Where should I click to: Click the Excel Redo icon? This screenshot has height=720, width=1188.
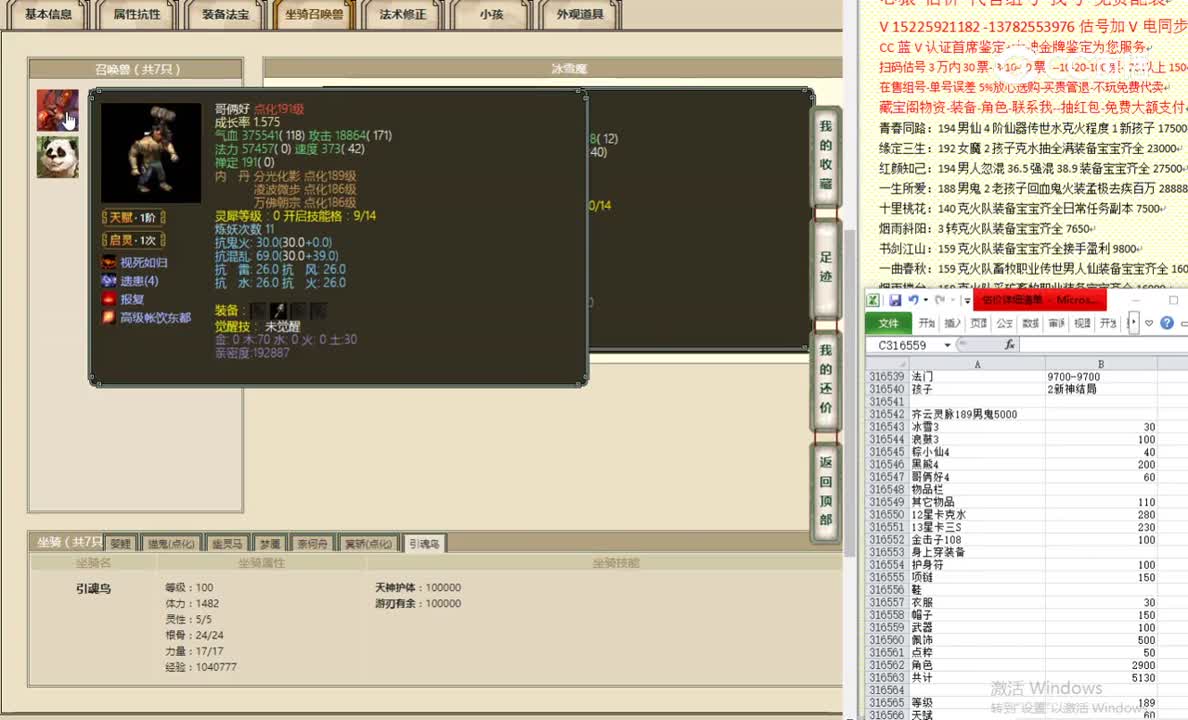click(x=939, y=300)
